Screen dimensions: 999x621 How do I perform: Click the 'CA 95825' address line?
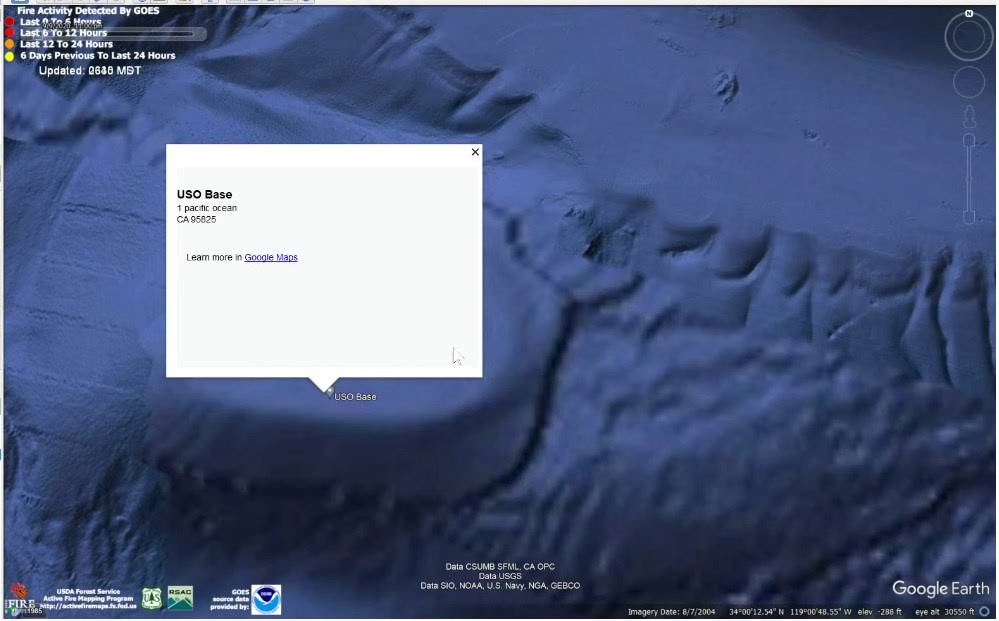coord(197,220)
